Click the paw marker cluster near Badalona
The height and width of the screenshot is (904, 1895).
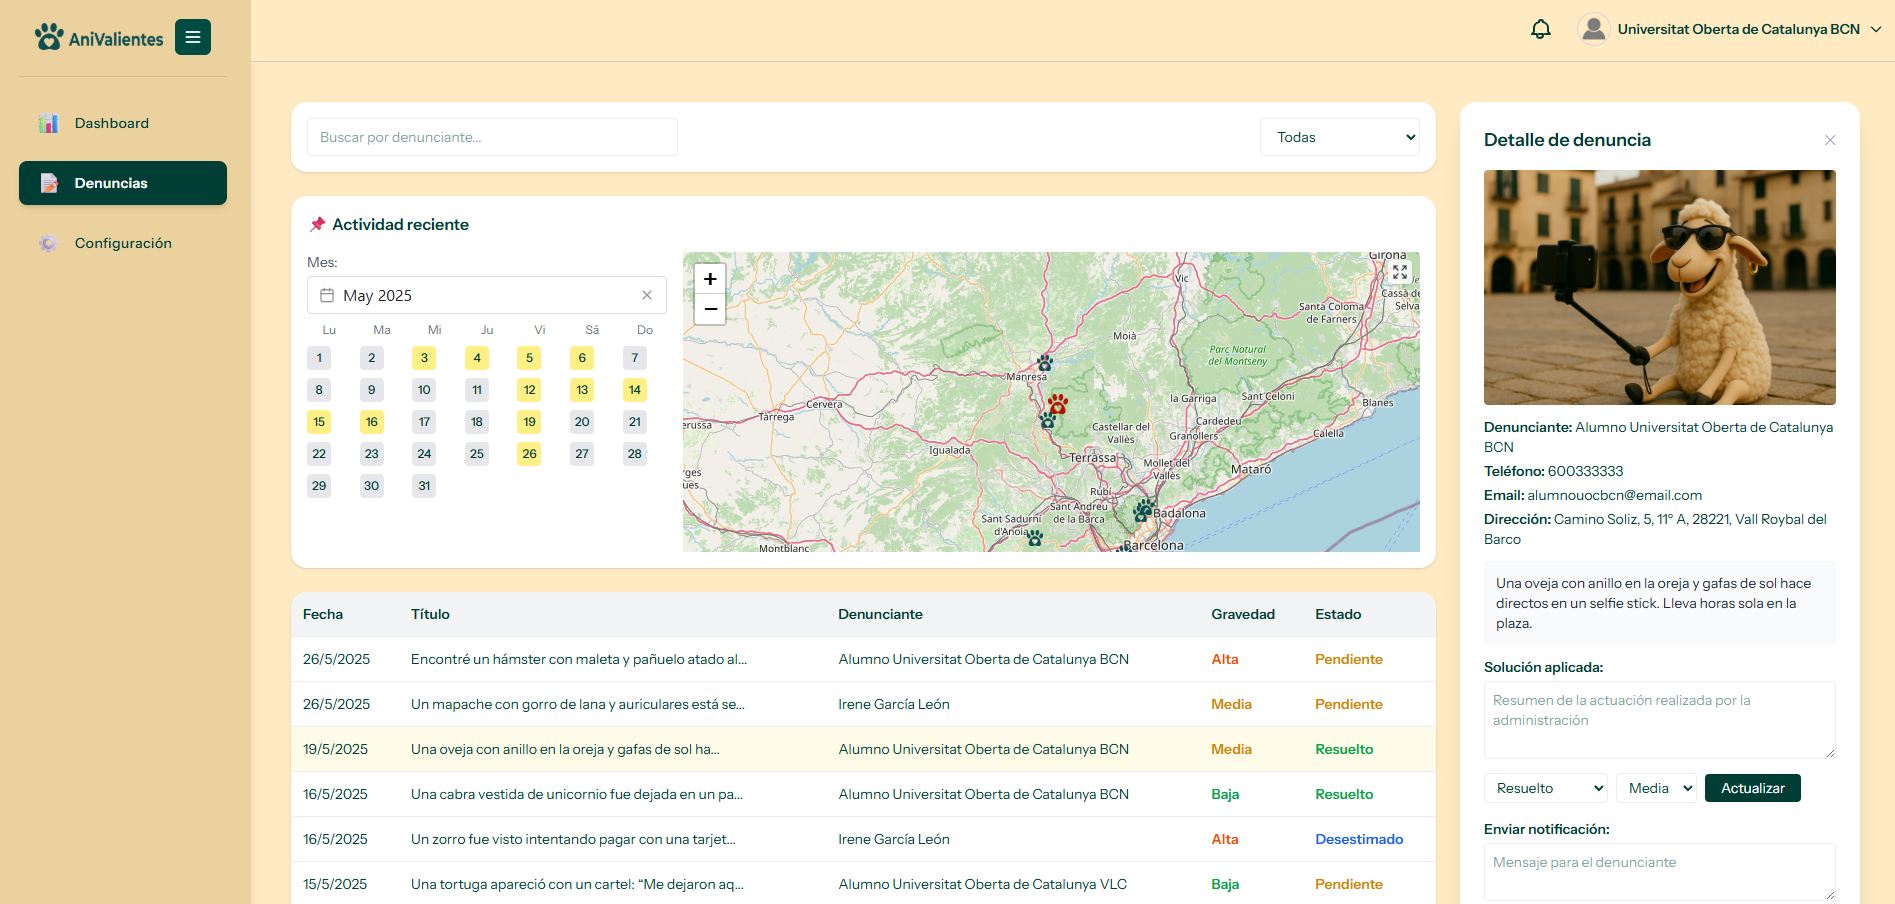click(1143, 511)
